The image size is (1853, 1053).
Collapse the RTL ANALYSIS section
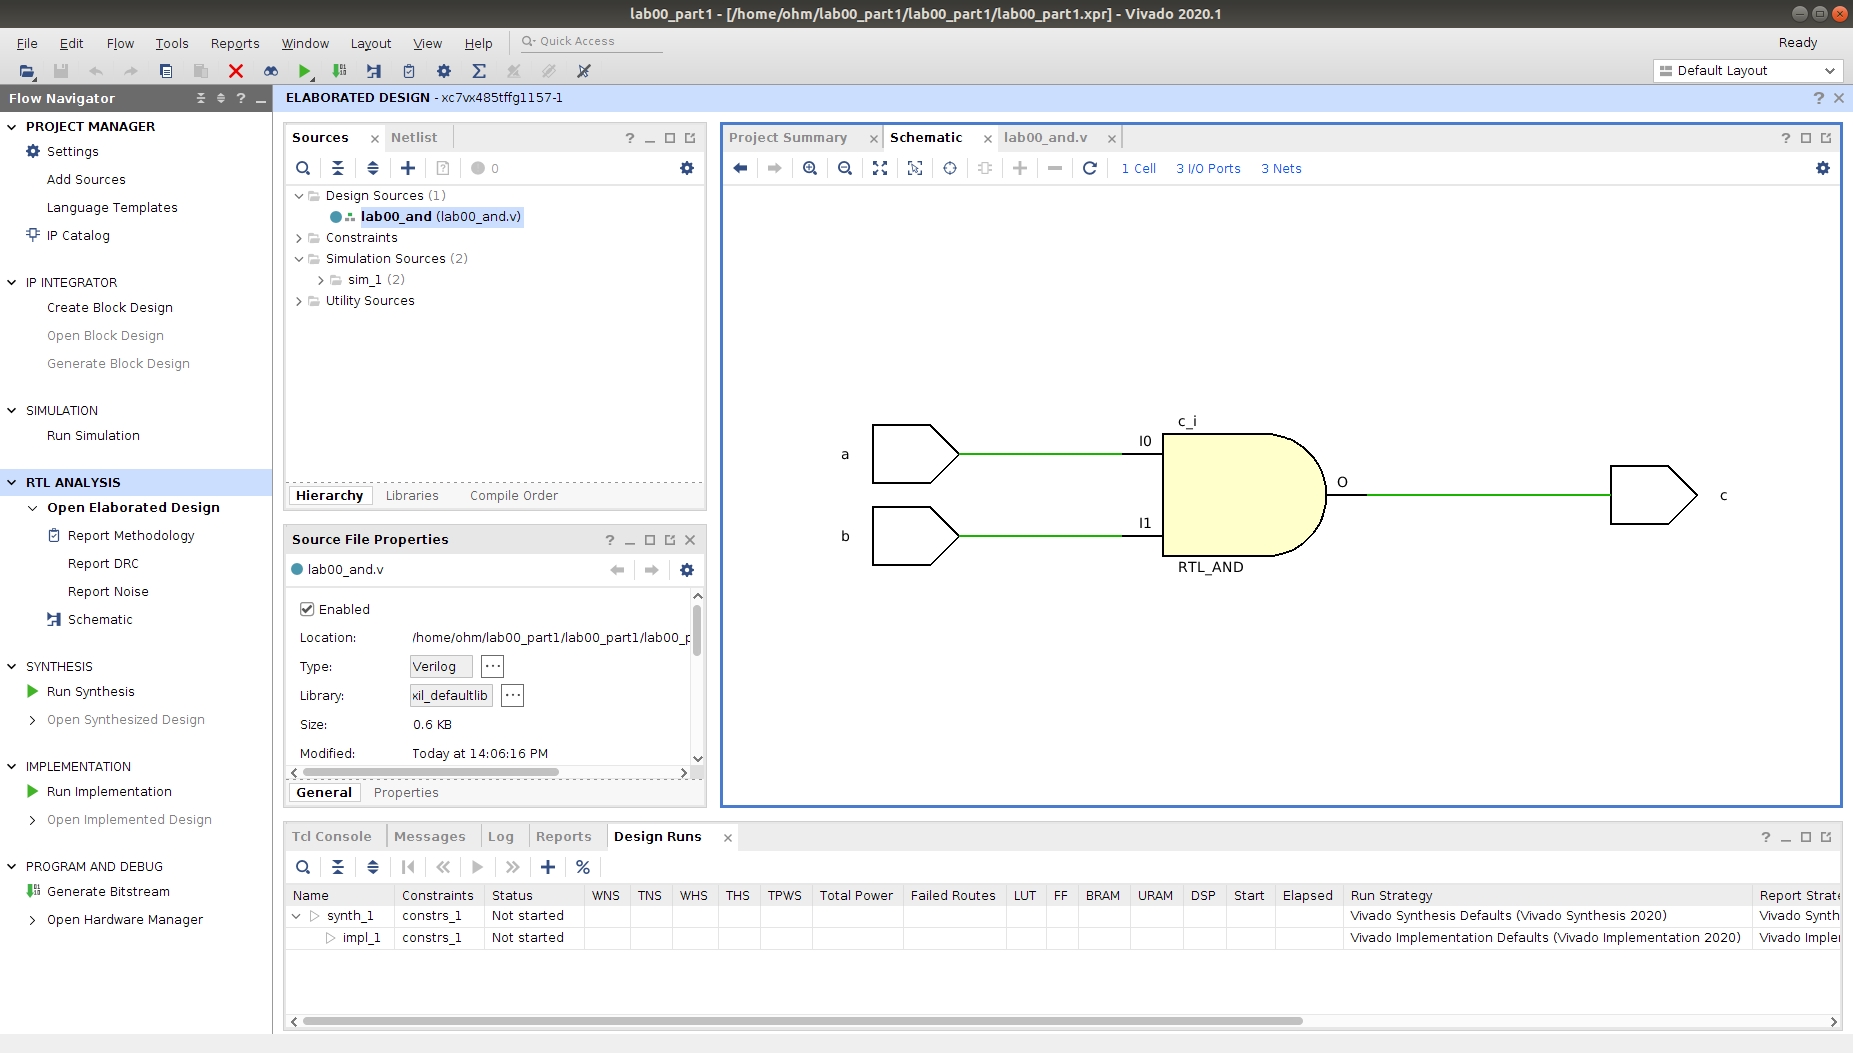tap(12, 482)
